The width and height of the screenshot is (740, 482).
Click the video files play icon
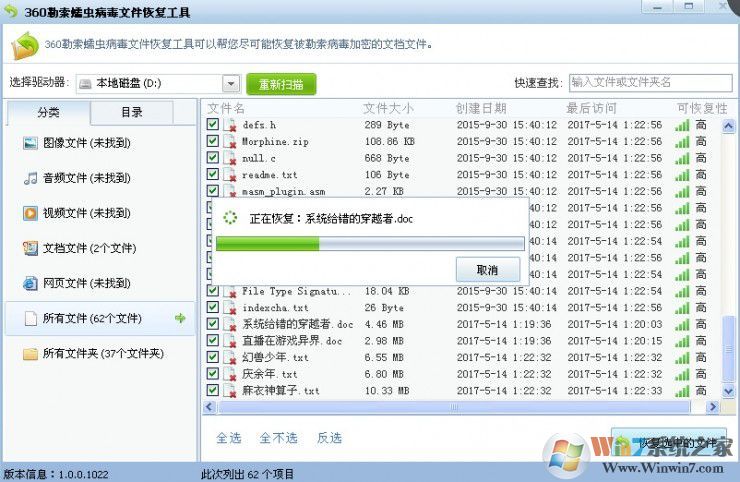[x=31, y=213]
